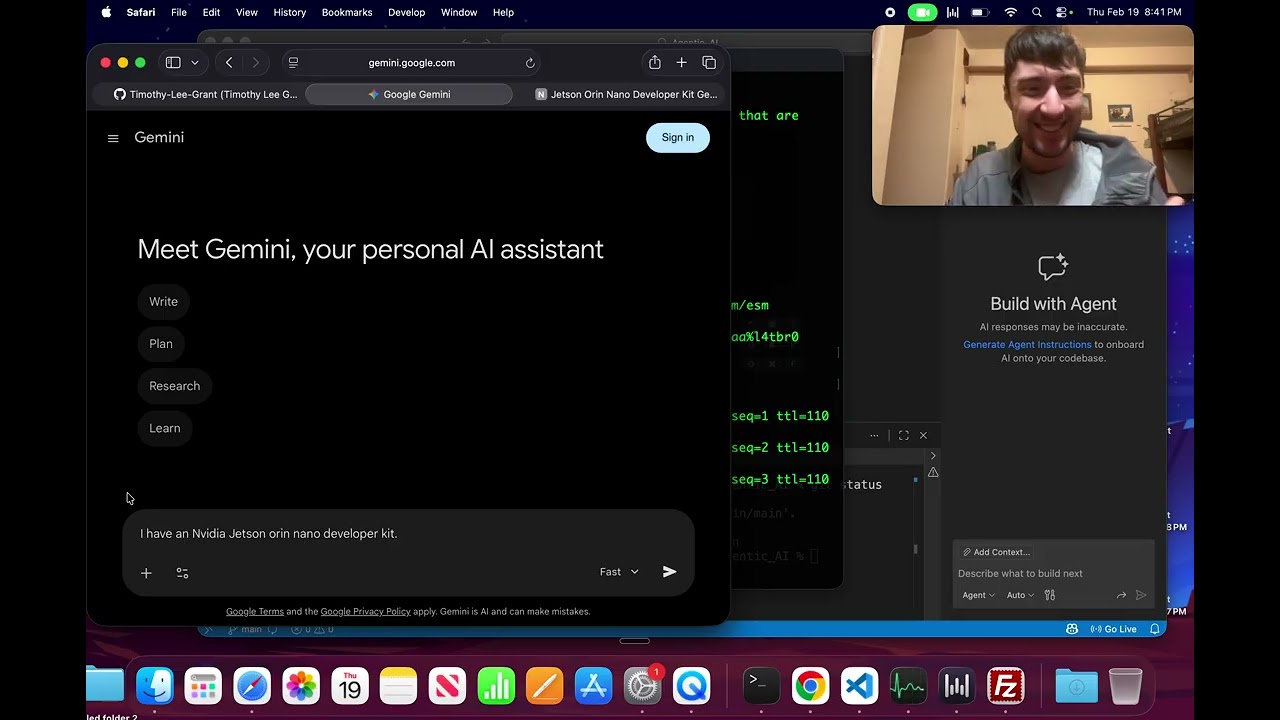The height and width of the screenshot is (720, 1280).
Task: Switch to the Jetson Orin Nano Developer Kit tab
Action: (625, 94)
